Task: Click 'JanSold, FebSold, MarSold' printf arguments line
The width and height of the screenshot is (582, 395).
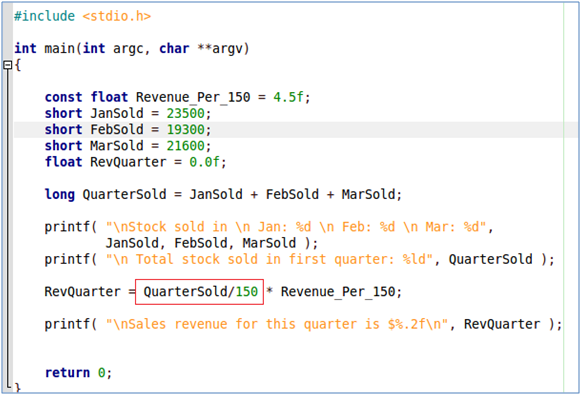Action: 201,243
